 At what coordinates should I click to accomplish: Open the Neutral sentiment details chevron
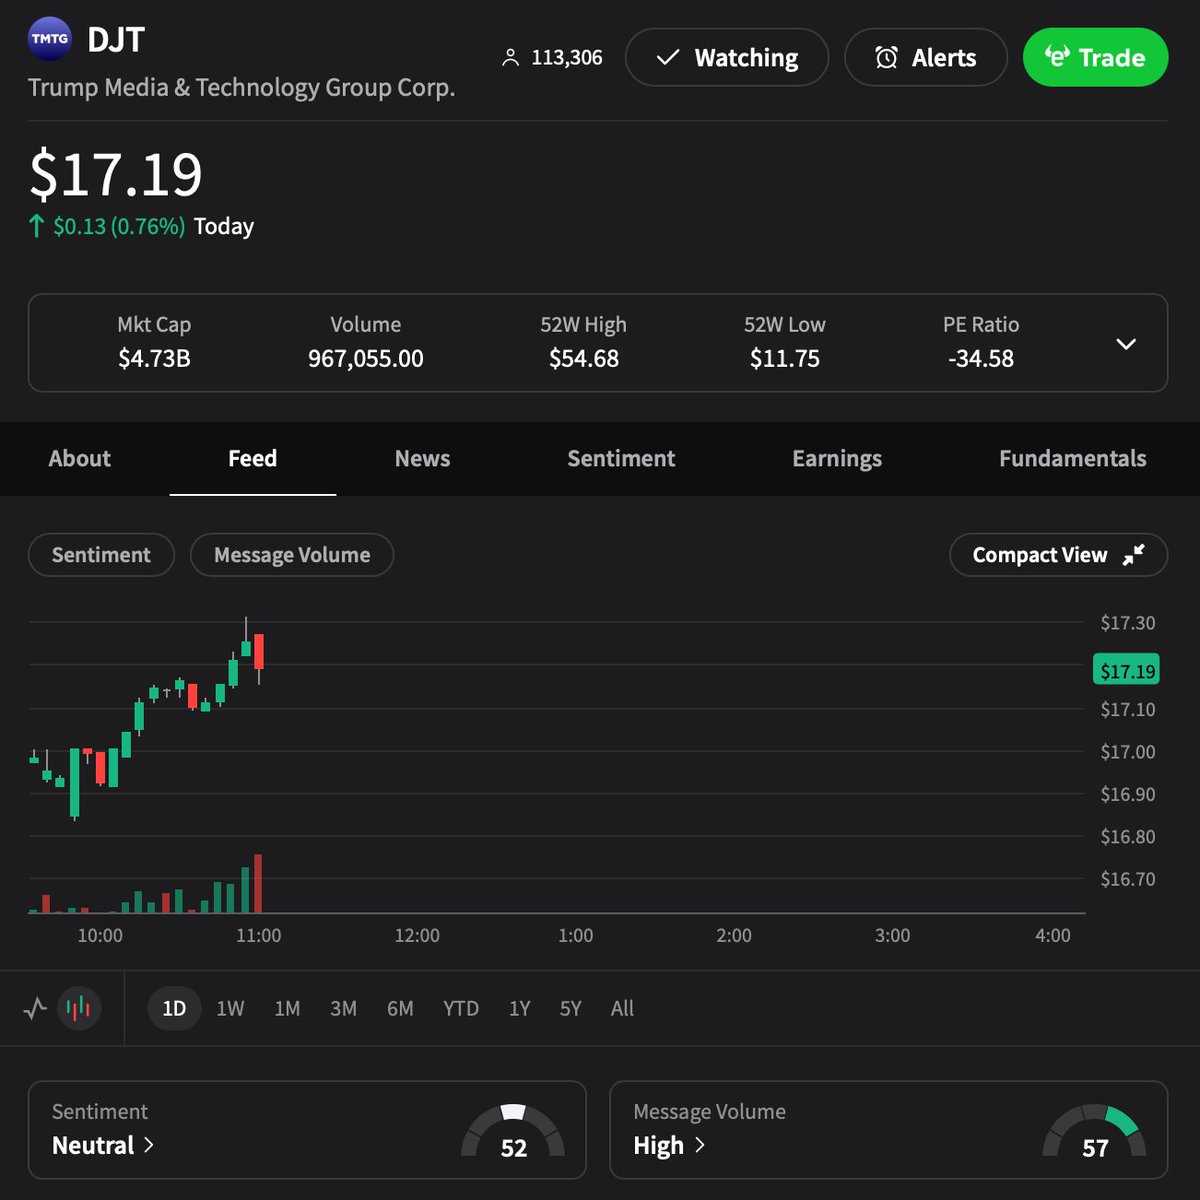click(149, 1144)
